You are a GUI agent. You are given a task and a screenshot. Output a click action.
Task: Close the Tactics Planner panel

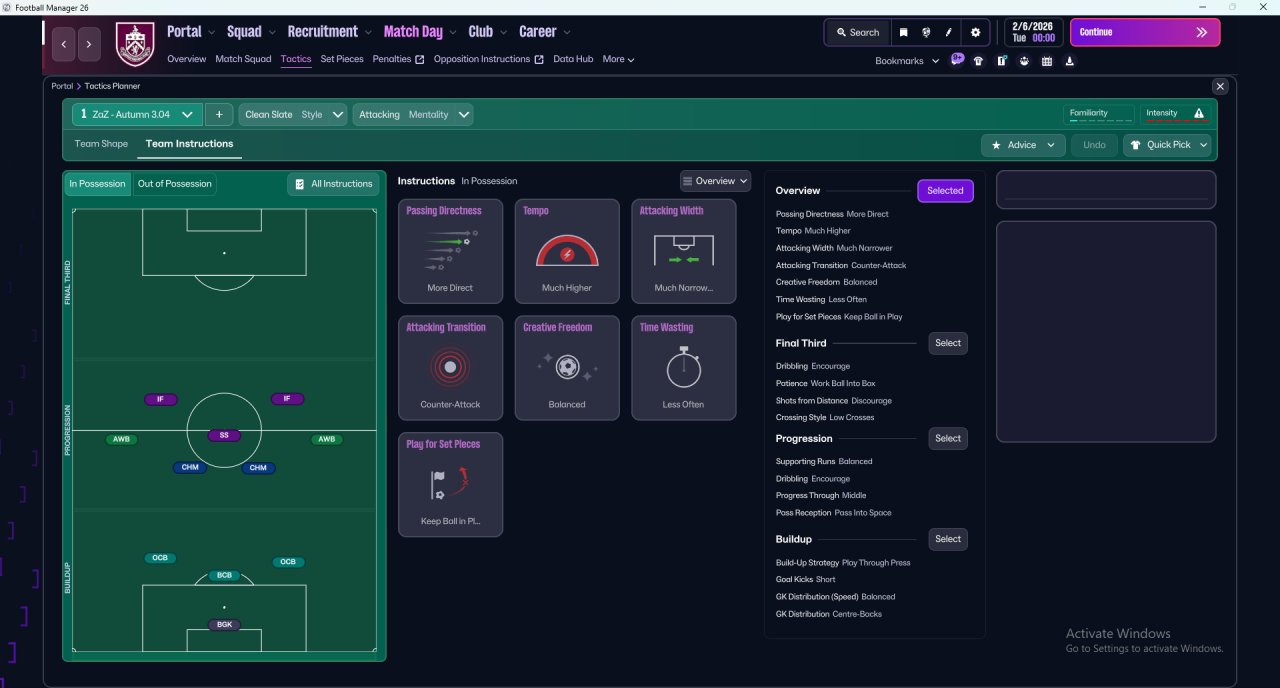pos(1219,87)
